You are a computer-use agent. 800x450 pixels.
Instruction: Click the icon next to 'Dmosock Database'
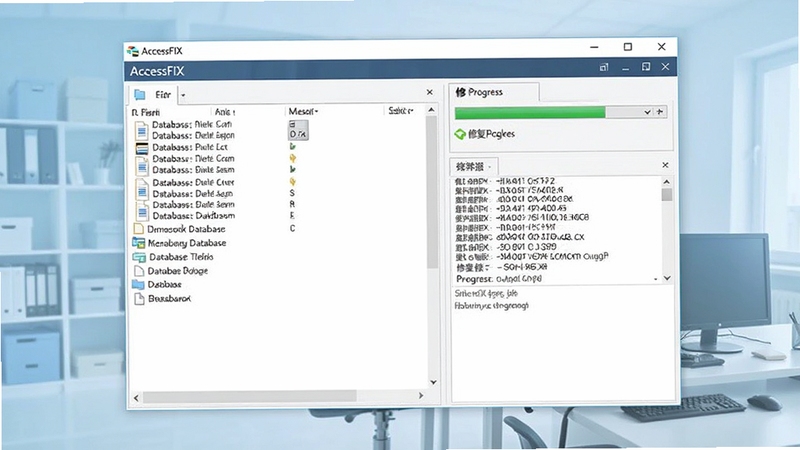(x=138, y=229)
